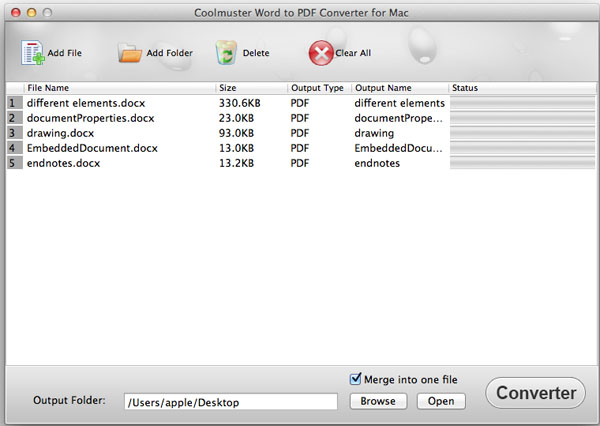Toggle the Merge into one file checkbox

pos(355,379)
